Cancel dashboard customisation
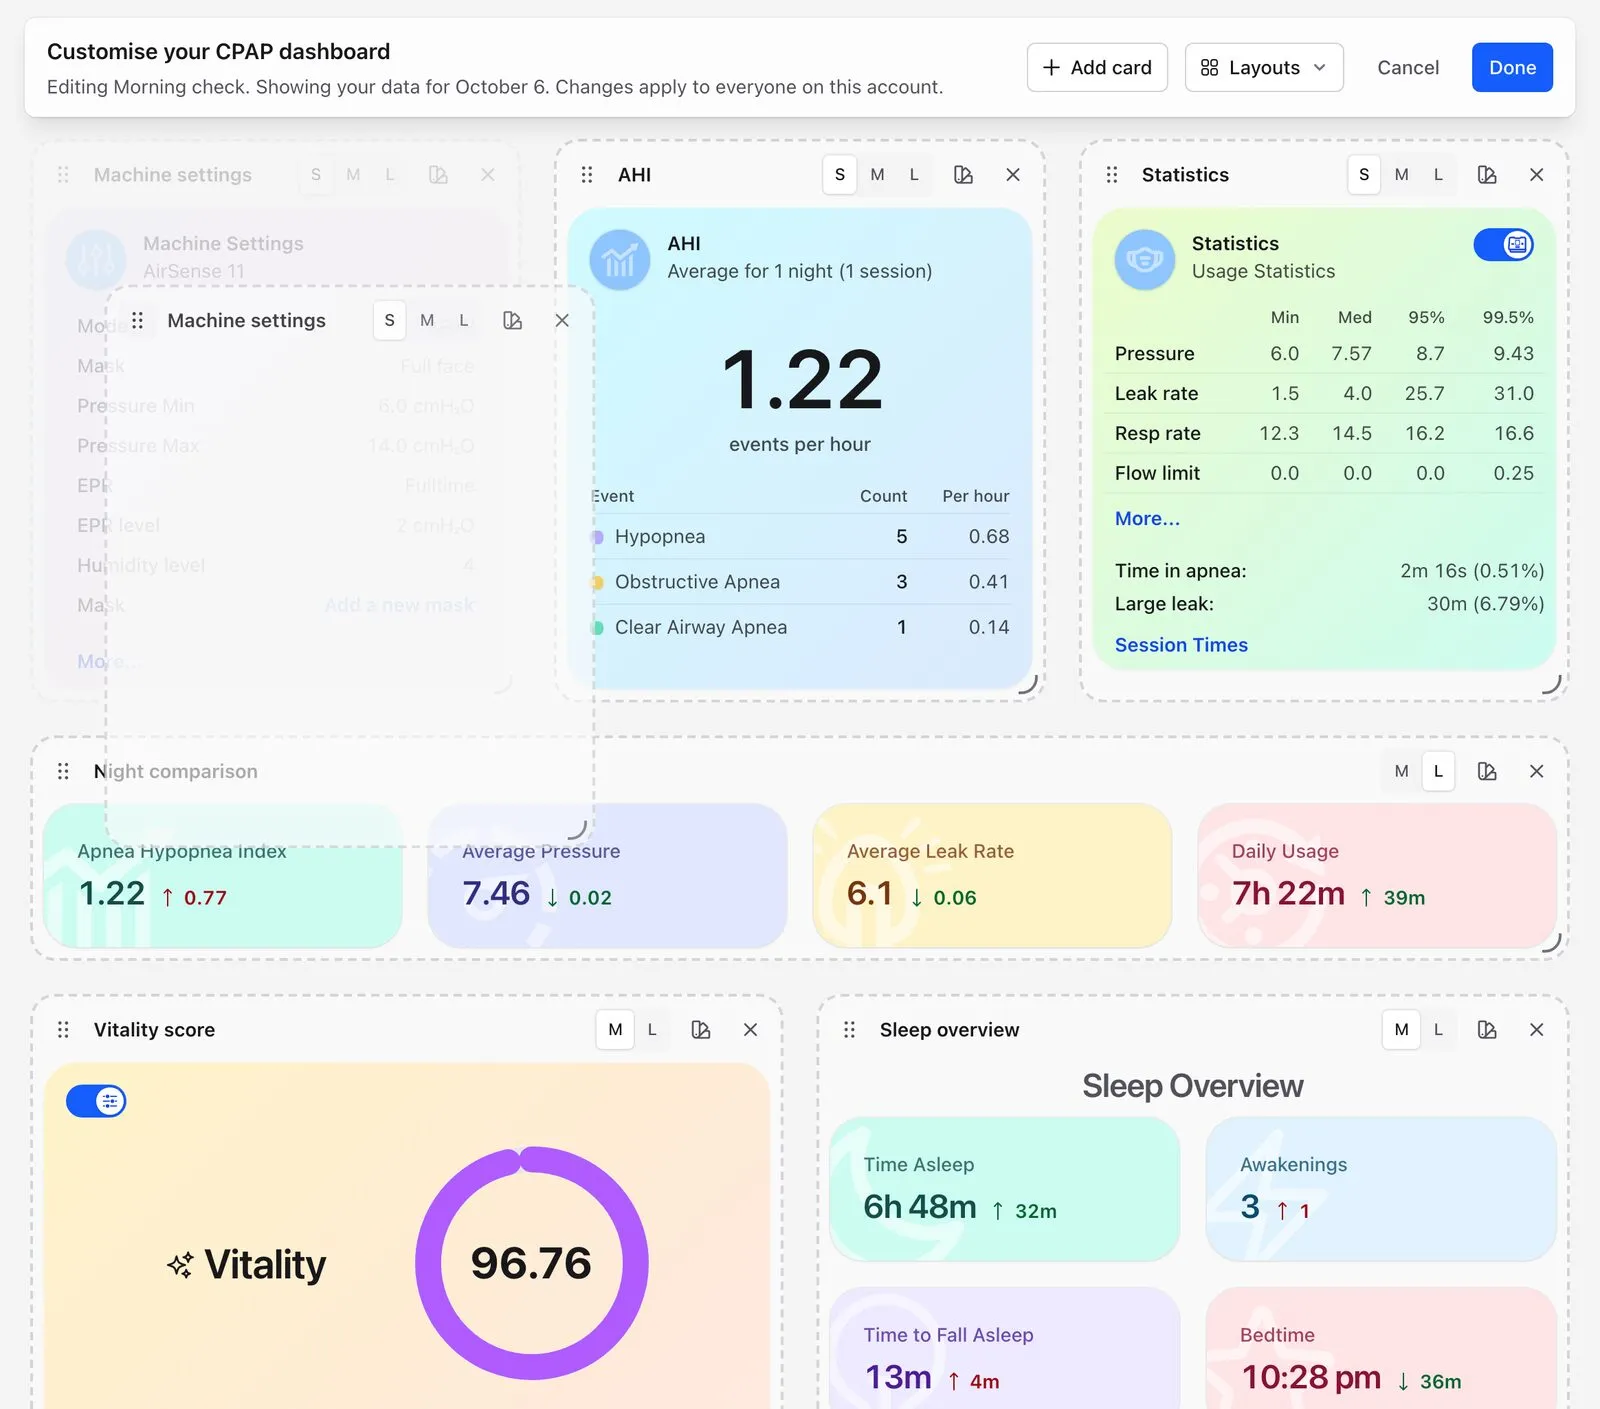Screen dimensions: 1600x1409 coord(1408,67)
